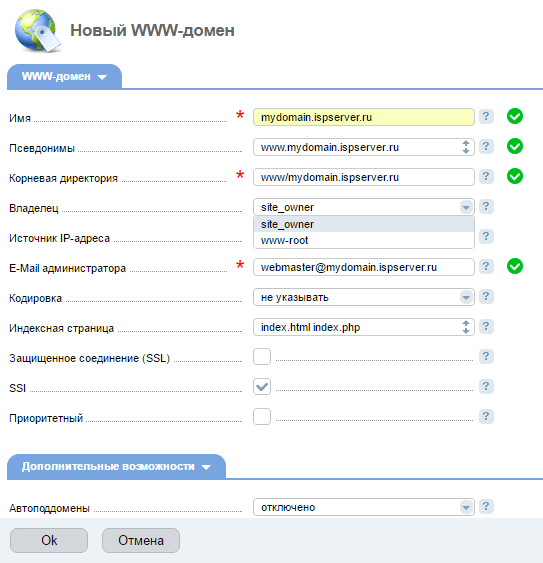
Task: Enable Защищенное соединение (SSL) checkbox
Action: [262, 357]
